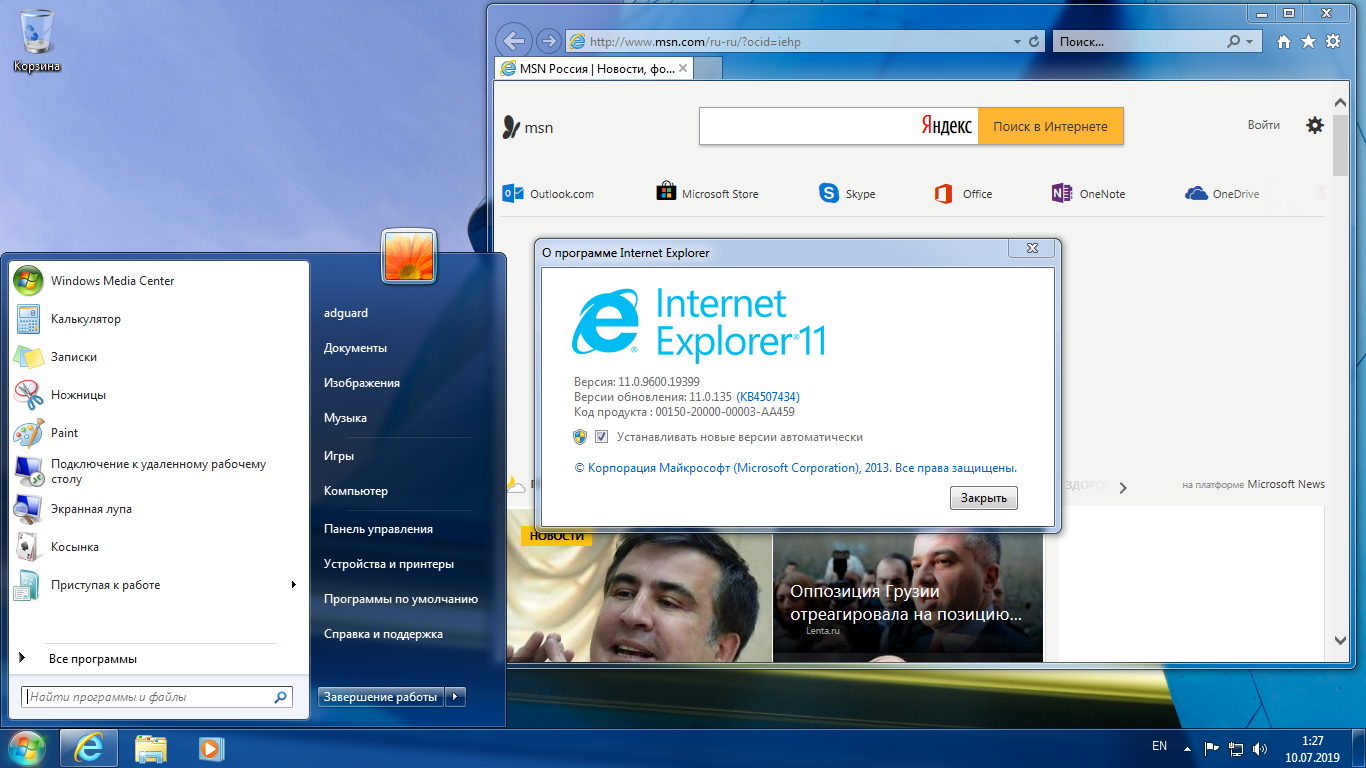Click the user account flower picture
This screenshot has height=768, width=1366.
(409, 255)
